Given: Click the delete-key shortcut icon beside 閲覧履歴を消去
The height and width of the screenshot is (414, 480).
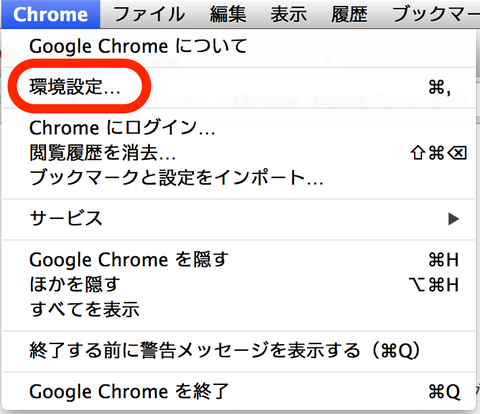Looking at the screenshot, I should (457, 153).
